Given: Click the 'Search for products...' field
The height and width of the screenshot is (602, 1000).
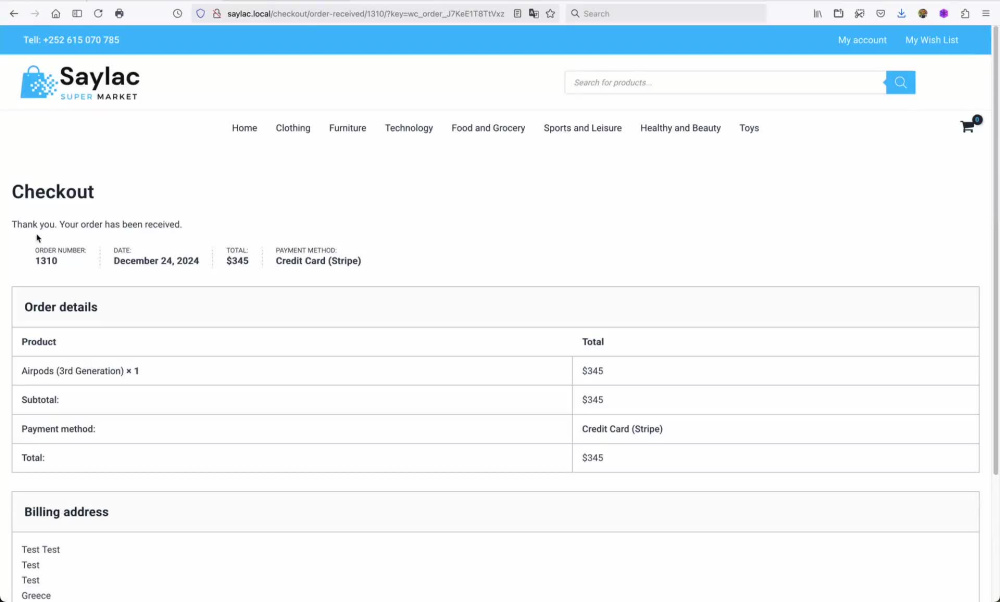Looking at the screenshot, I should tap(725, 82).
